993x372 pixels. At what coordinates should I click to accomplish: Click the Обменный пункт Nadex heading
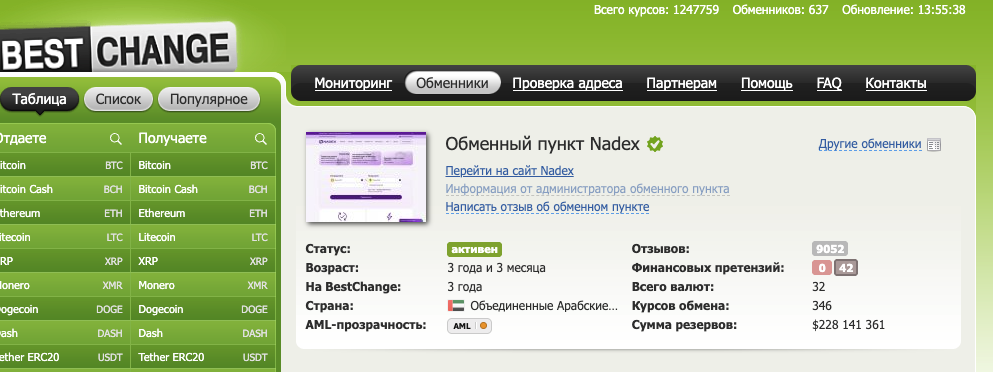tap(543, 144)
